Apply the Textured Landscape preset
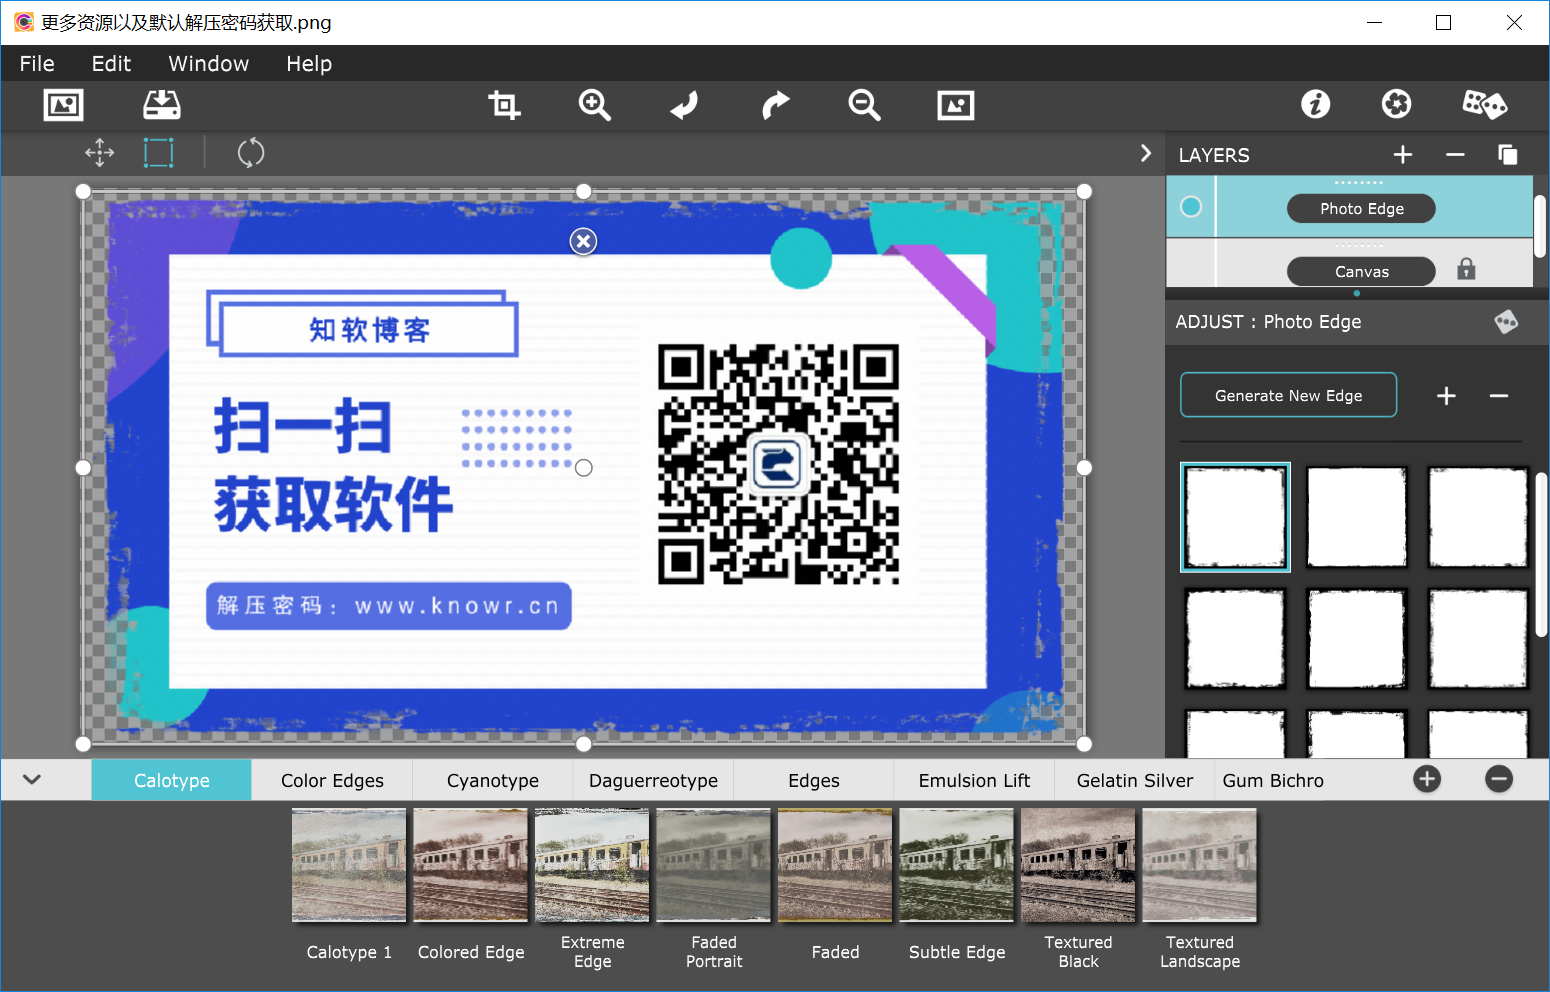Image resolution: width=1550 pixels, height=992 pixels. [1200, 866]
